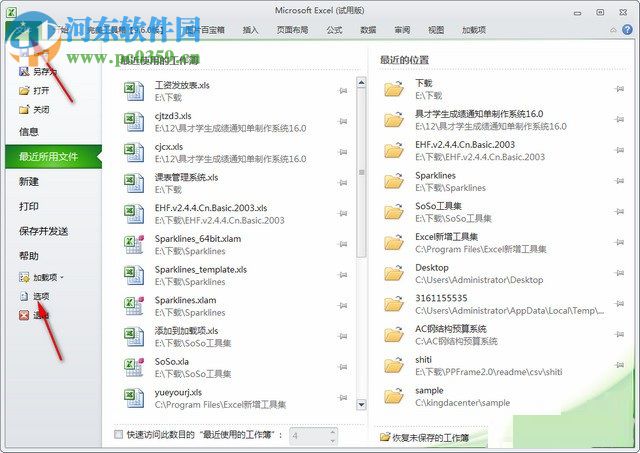Open the 3161155535 temp folder location
This screenshot has width=640, height=453.
[502, 304]
